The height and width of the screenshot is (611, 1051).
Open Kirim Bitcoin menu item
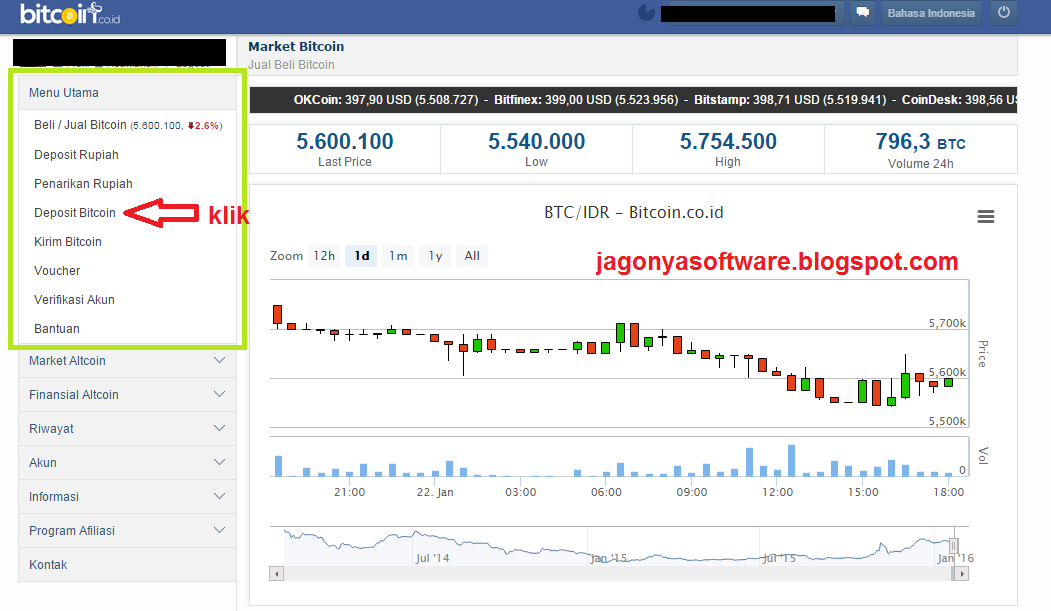pos(68,242)
